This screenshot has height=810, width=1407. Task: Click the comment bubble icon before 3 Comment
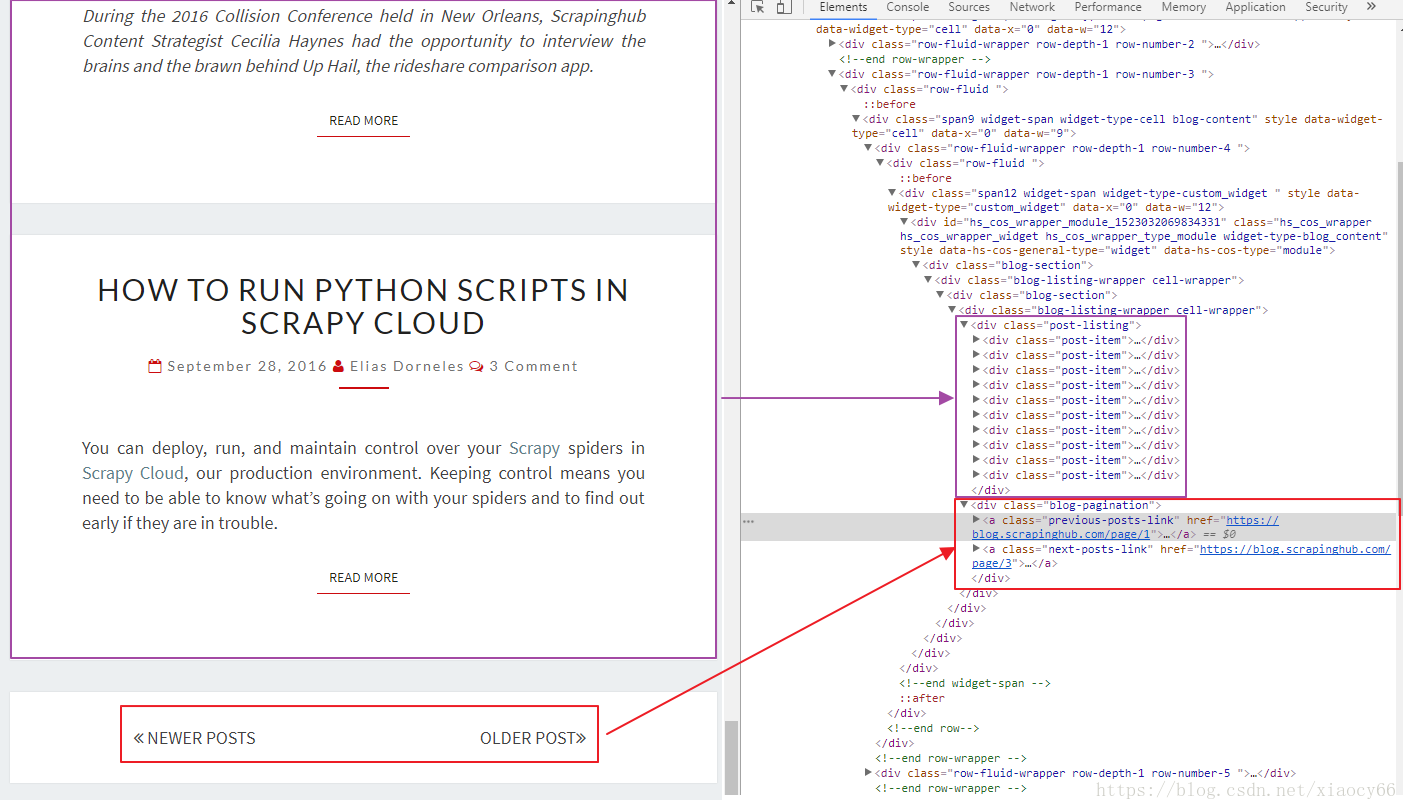tap(476, 366)
